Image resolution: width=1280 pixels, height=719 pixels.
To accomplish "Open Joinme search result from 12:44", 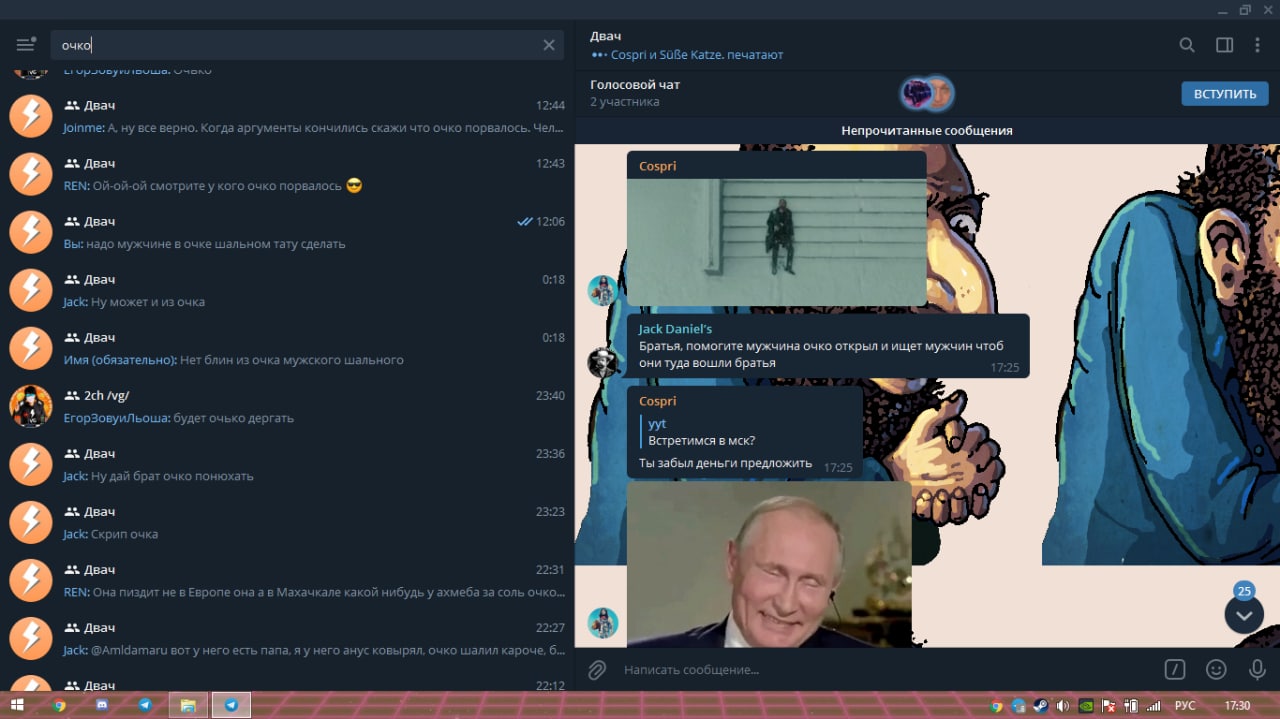I will point(287,116).
